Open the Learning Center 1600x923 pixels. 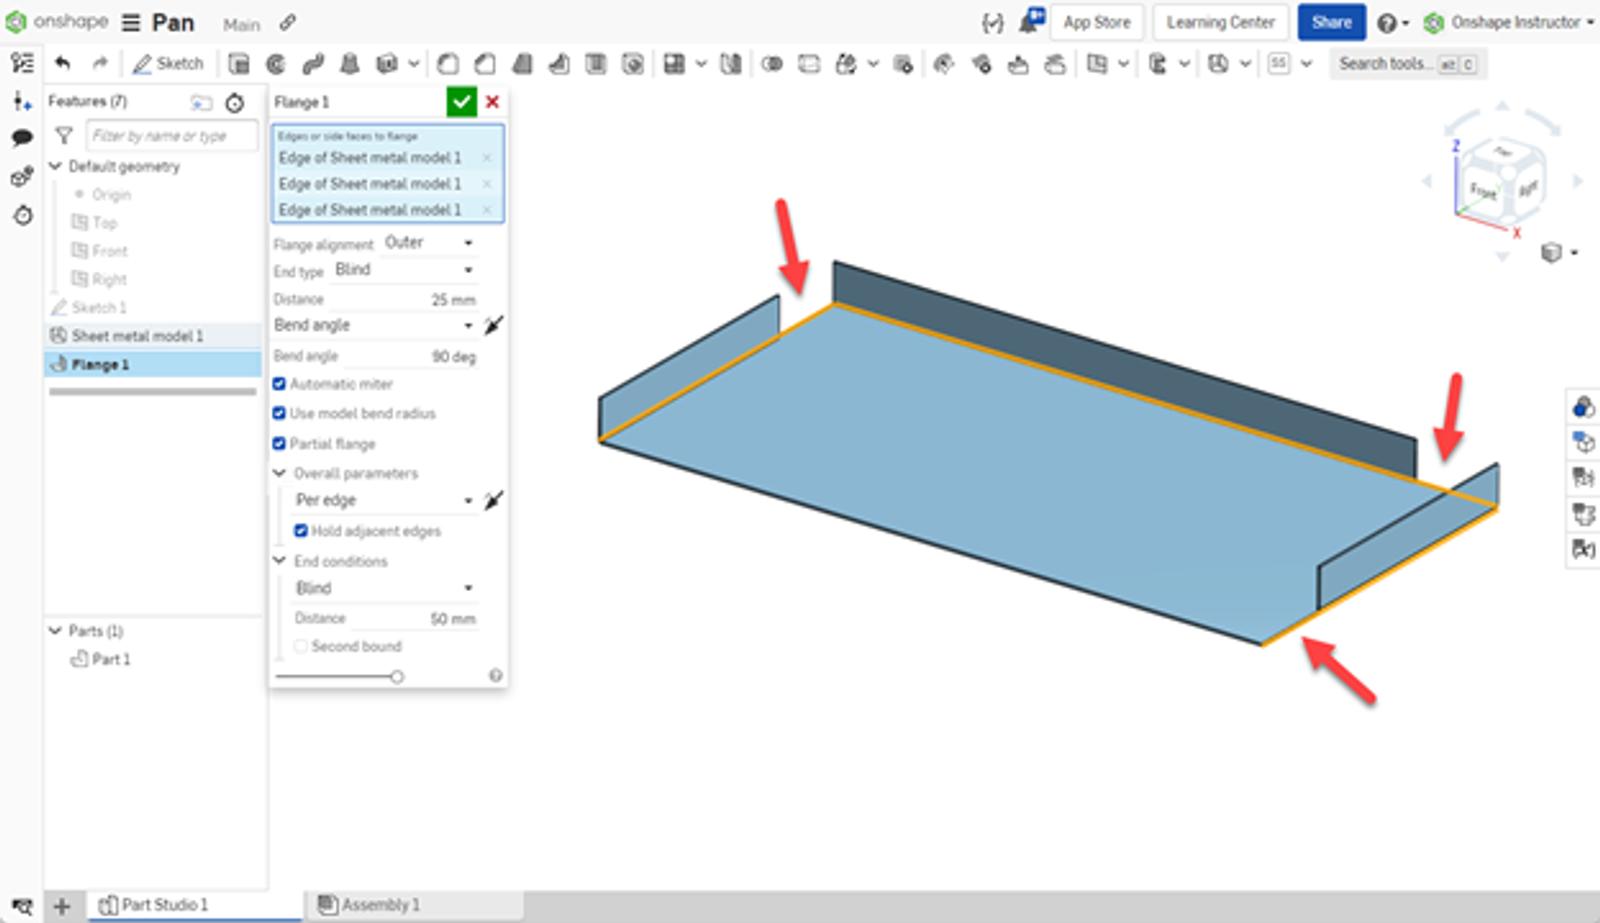click(1220, 22)
